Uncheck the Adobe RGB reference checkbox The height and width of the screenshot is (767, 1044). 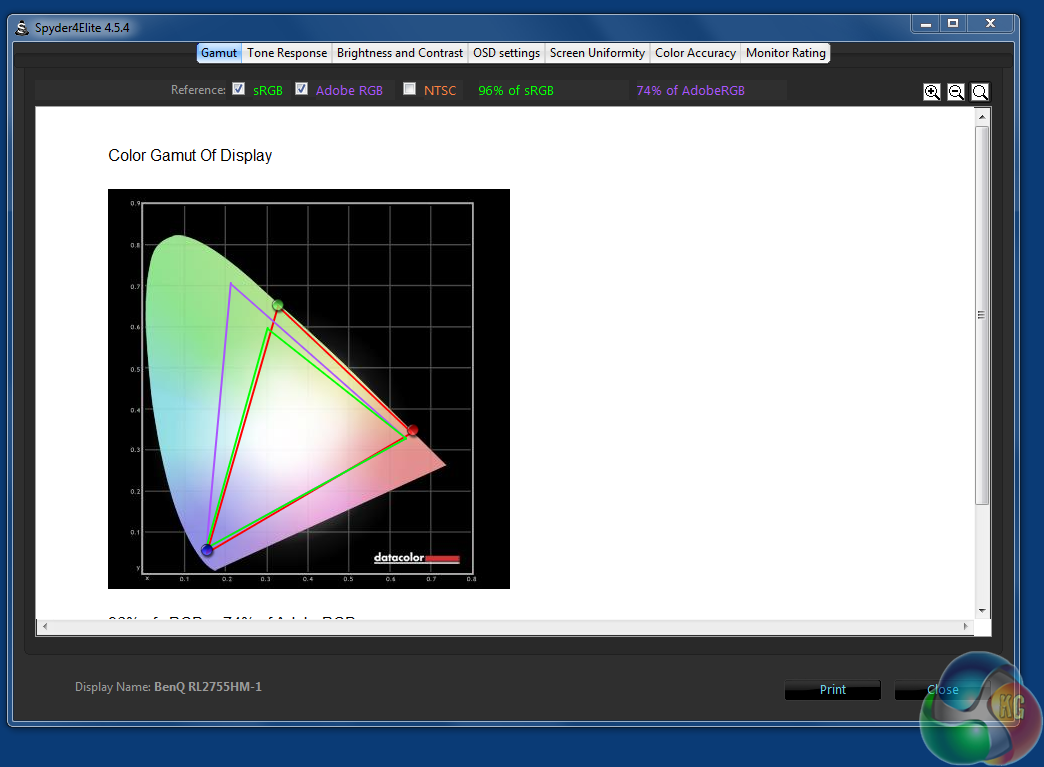(302, 89)
